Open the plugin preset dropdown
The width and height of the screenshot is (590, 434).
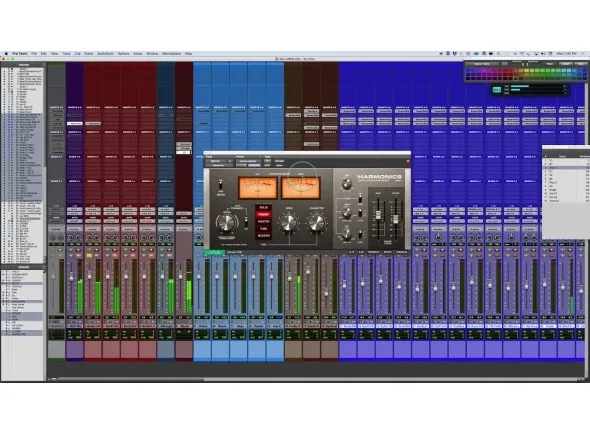coord(248,161)
